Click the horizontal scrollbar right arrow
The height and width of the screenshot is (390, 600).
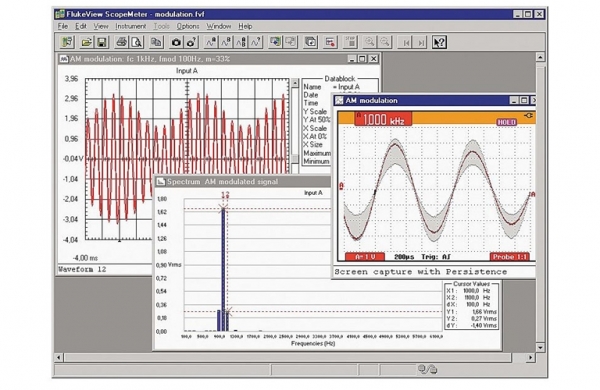[x=530, y=357]
